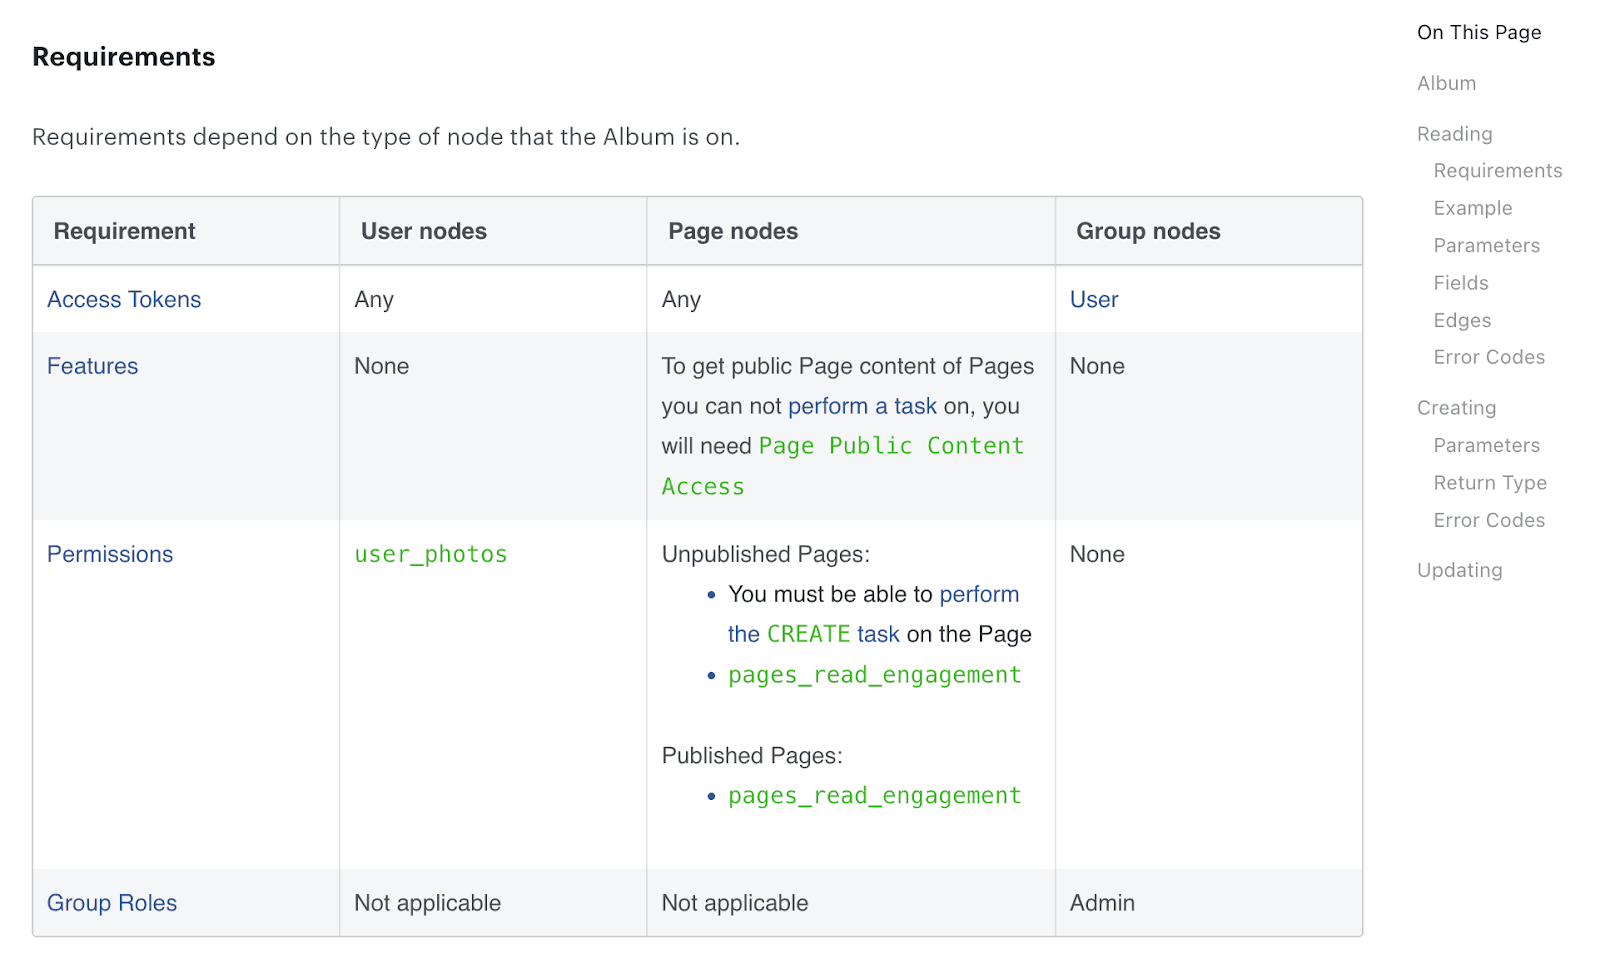
Task: Click pages_read_engagement under Published Pages
Action: [x=874, y=797]
